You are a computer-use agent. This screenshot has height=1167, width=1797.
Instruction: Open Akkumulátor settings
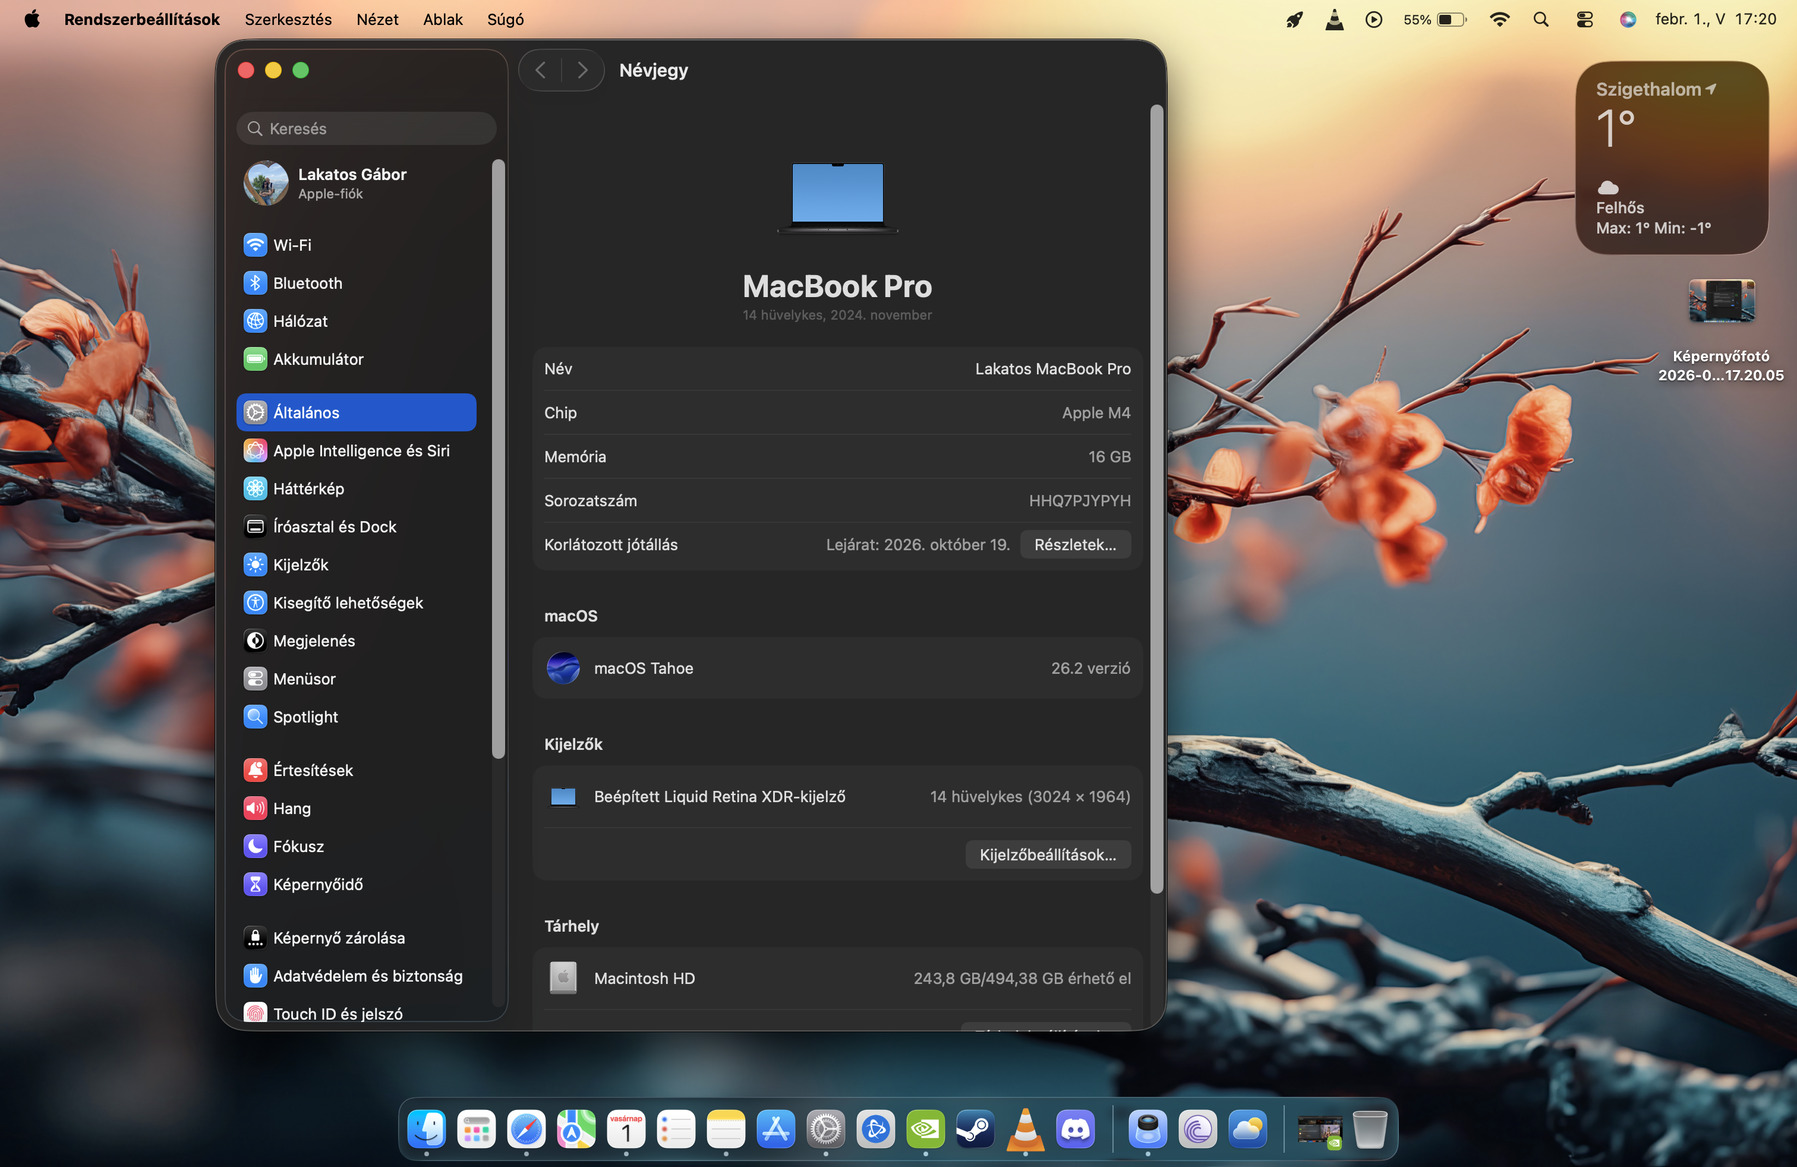point(356,359)
